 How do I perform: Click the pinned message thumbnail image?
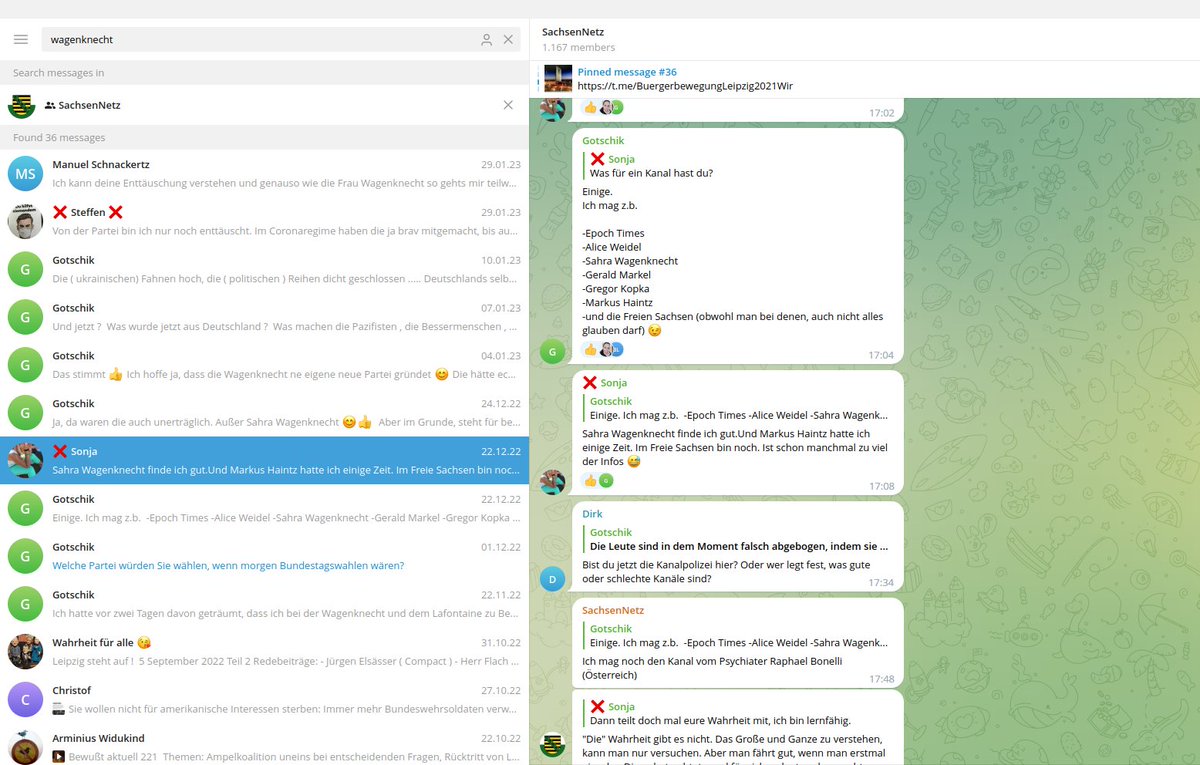[558, 79]
